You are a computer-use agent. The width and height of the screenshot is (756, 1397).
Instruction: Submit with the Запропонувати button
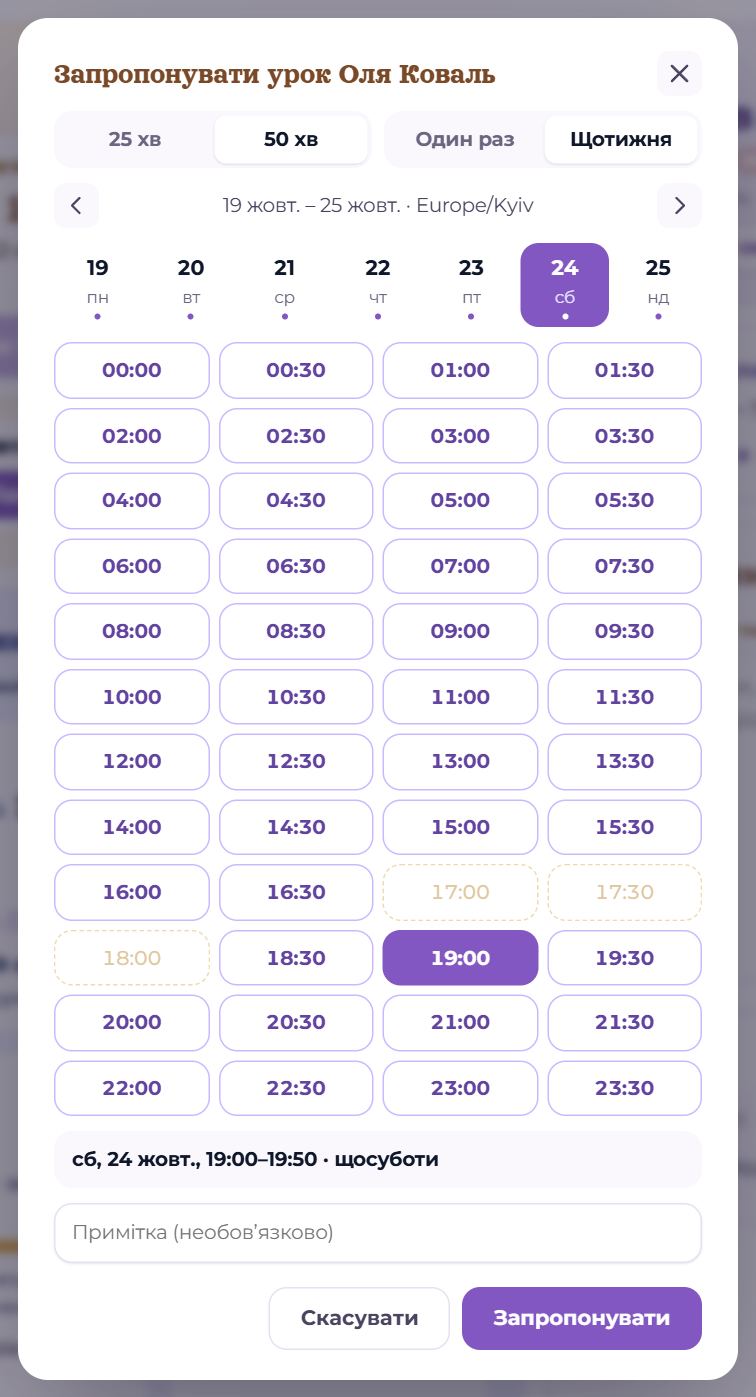(x=582, y=1318)
